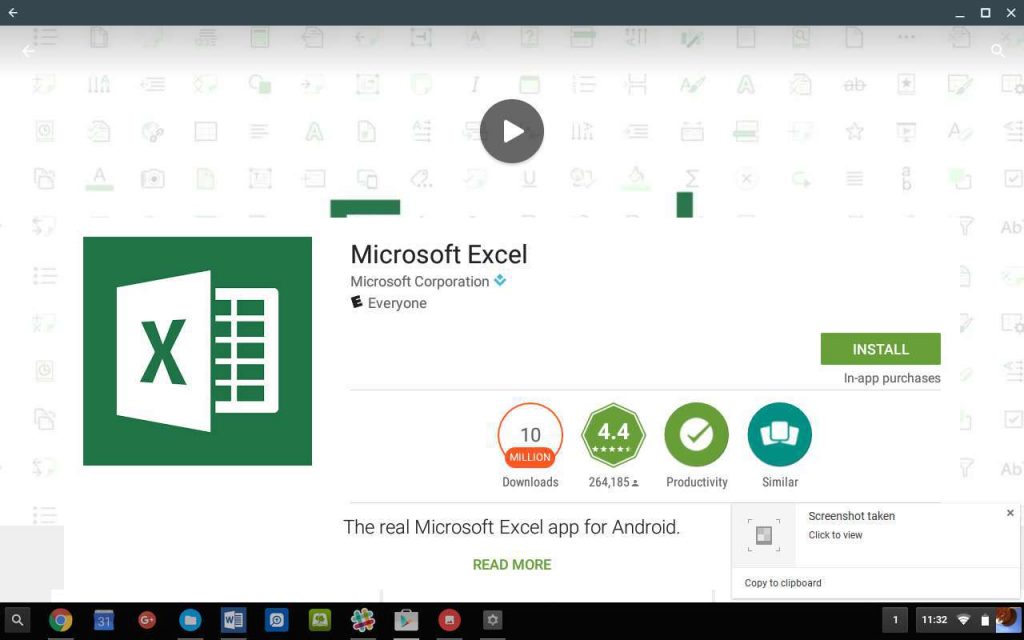Viewport: 1024px width, 640px height.
Task: Open the Productivity category badge
Action: point(697,435)
